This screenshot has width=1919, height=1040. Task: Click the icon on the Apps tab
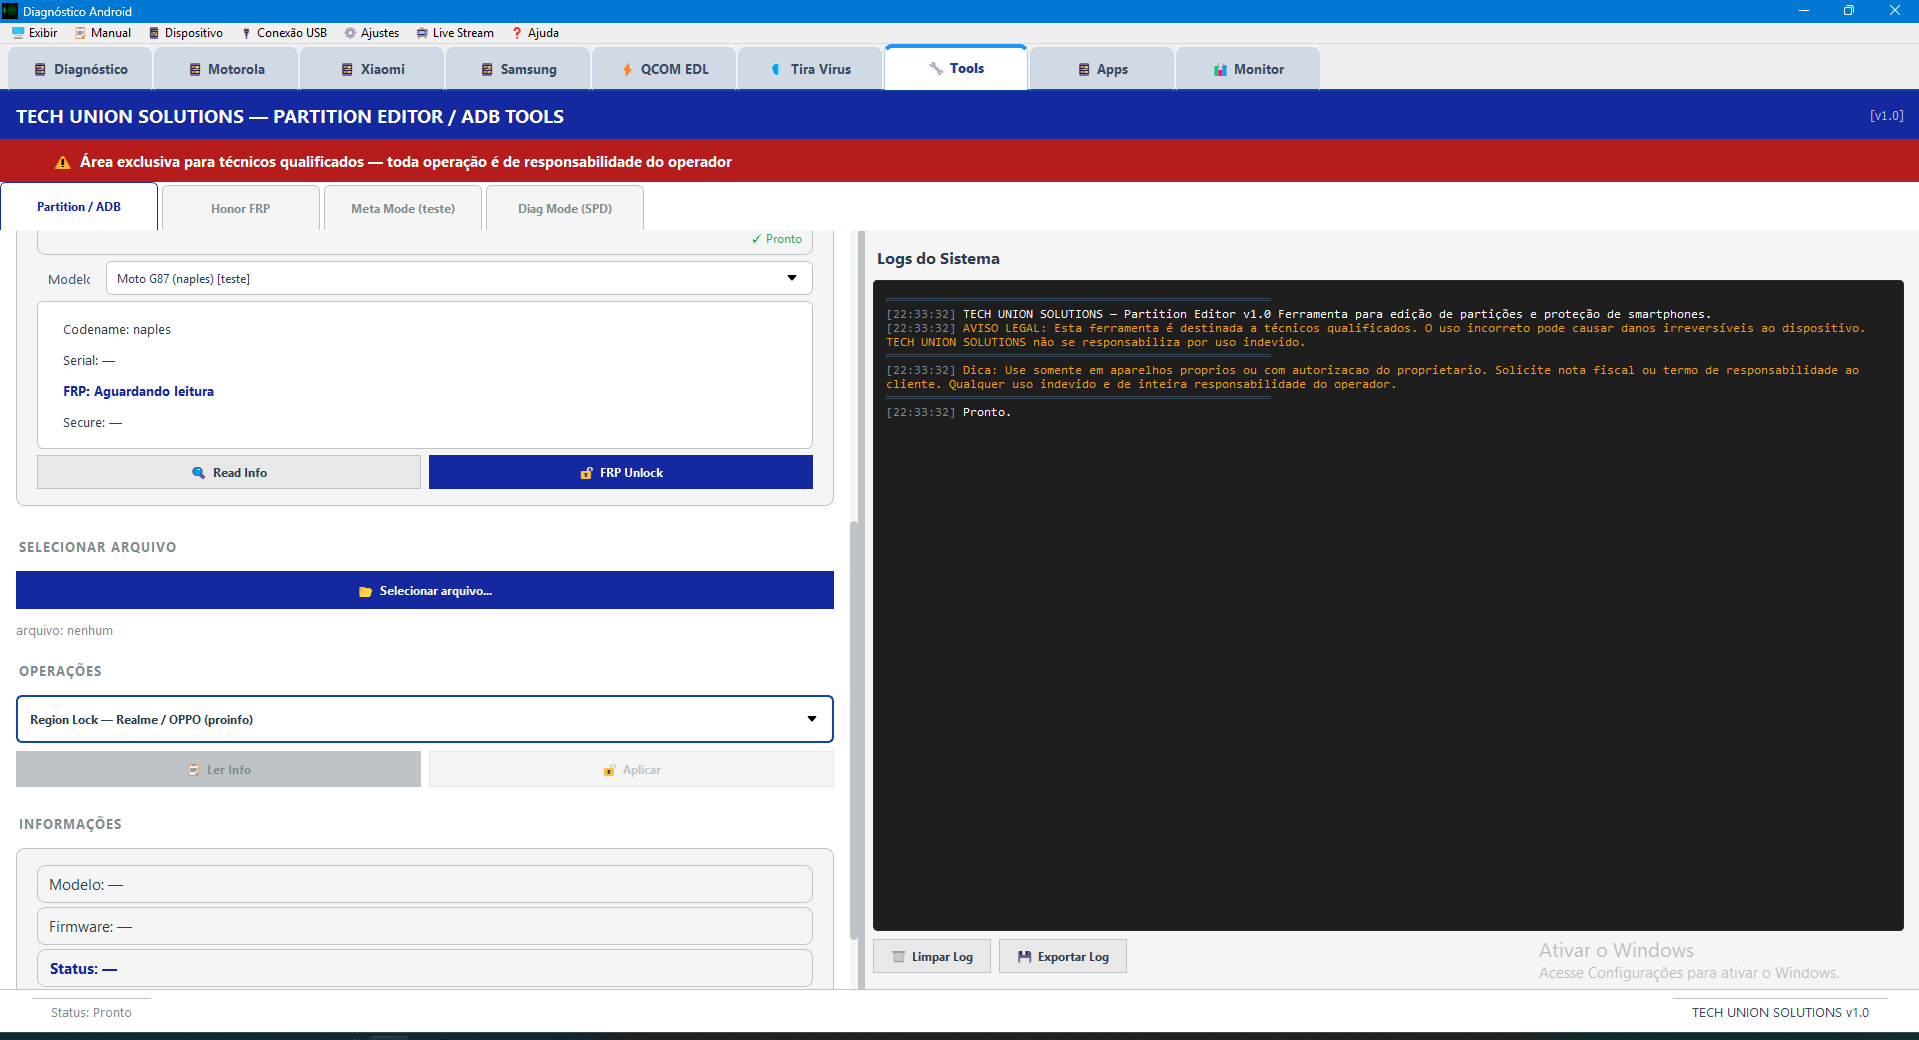pyautogui.click(x=1084, y=69)
